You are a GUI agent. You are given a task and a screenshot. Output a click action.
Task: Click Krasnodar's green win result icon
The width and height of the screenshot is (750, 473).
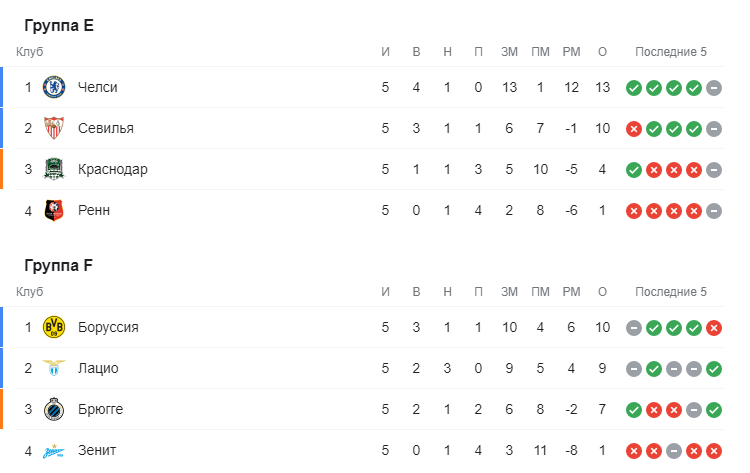click(633, 170)
